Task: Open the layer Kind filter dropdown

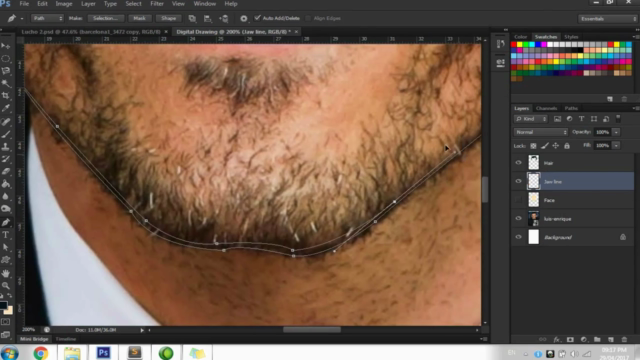Action: 531,119
